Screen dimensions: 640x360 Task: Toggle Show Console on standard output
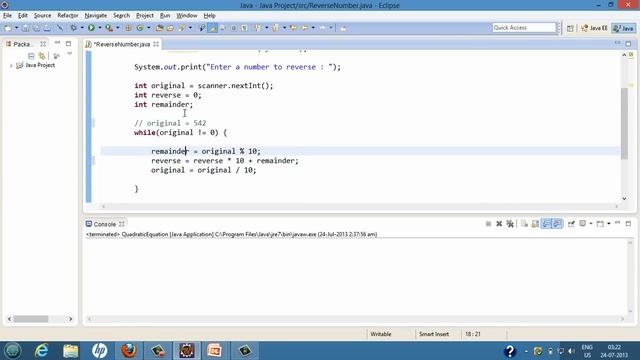[x=546, y=224]
